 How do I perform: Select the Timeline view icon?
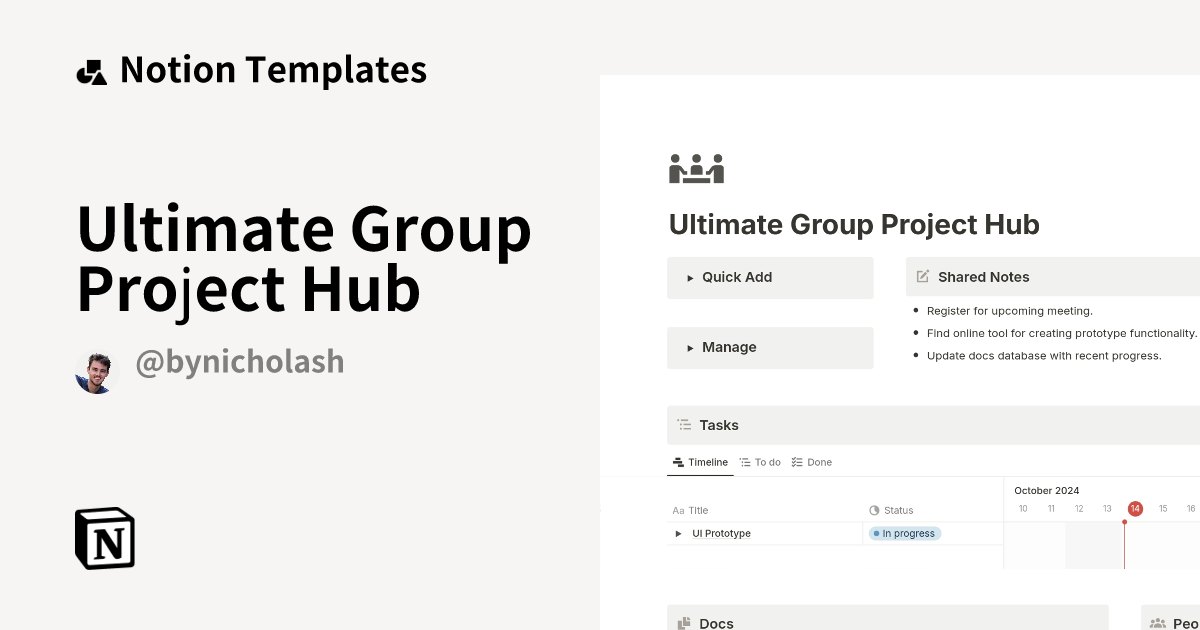[677, 462]
